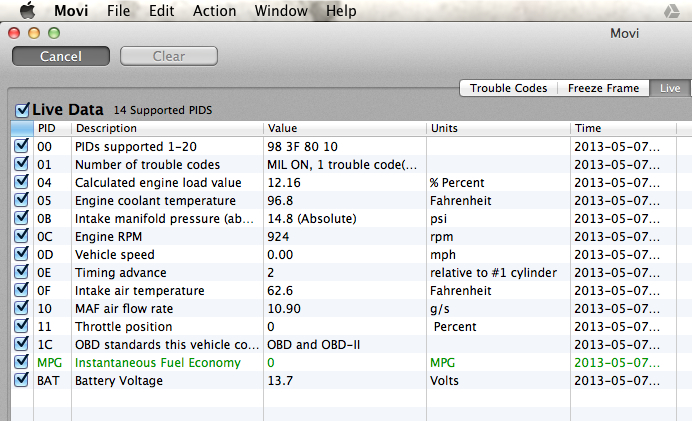692x421 pixels.
Task: Open the File menu
Action: pyautogui.click(x=118, y=11)
